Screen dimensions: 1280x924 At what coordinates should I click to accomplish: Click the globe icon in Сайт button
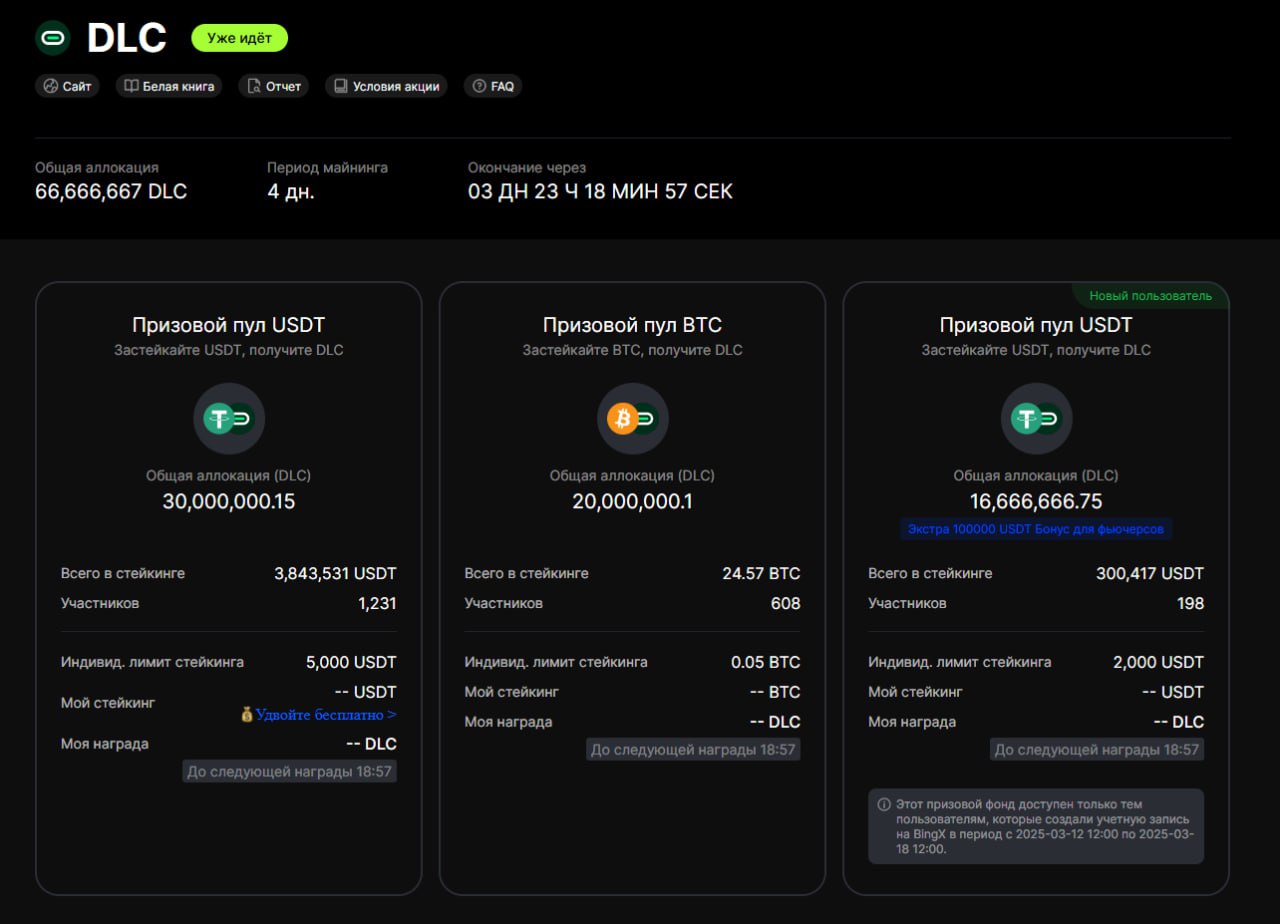pos(51,86)
